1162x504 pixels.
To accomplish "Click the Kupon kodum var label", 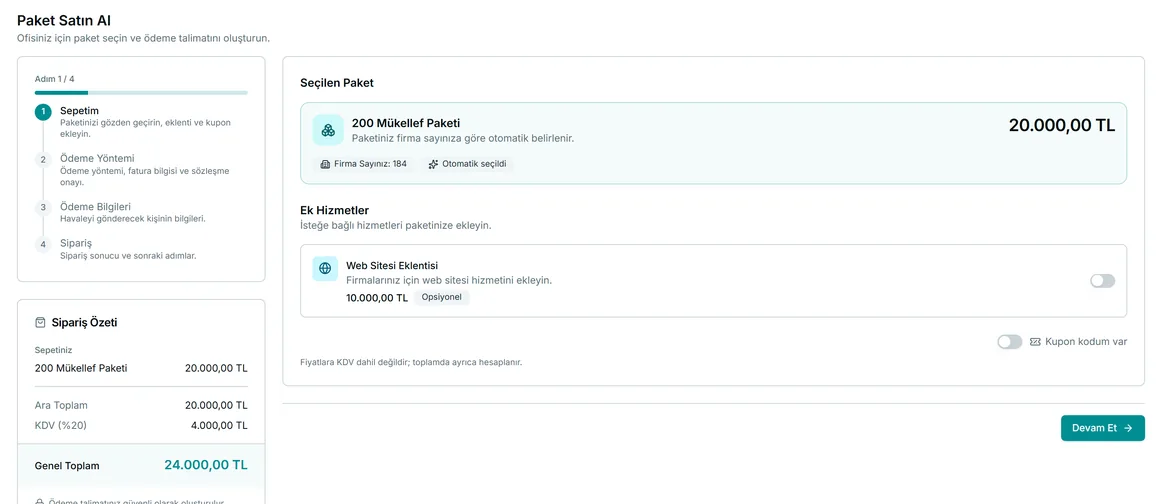I will pyautogui.click(x=1086, y=342).
